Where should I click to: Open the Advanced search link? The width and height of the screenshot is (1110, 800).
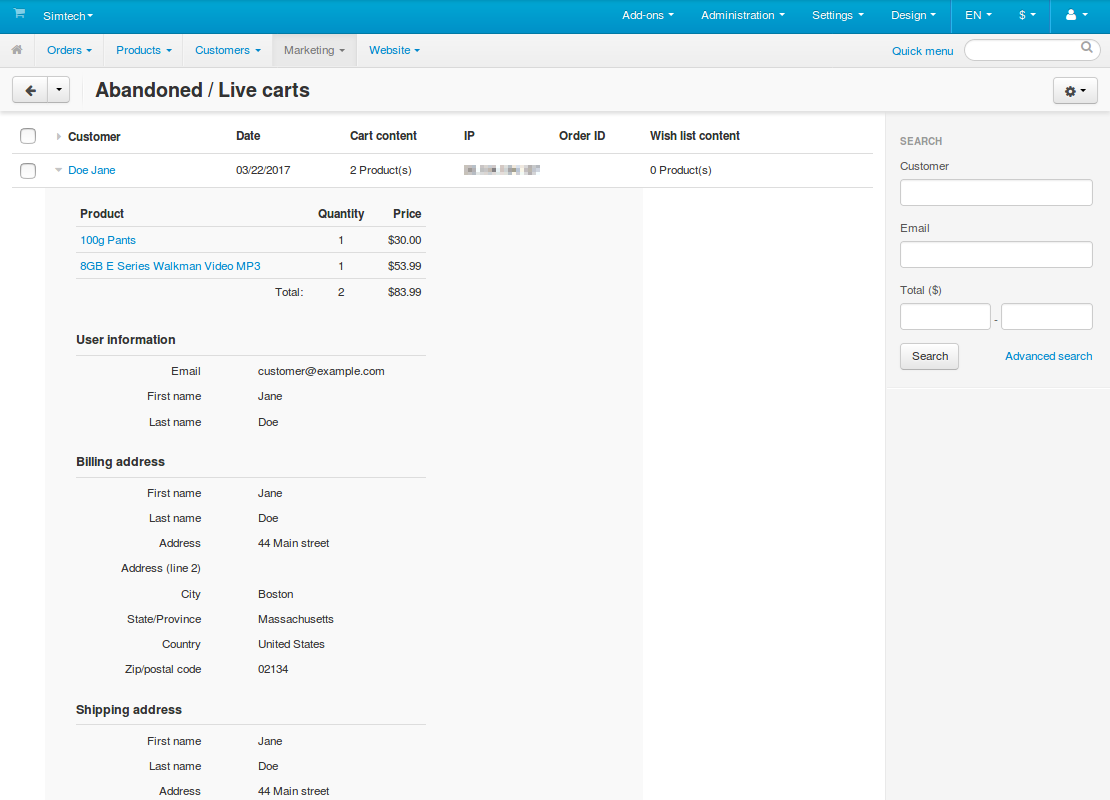tap(1048, 356)
